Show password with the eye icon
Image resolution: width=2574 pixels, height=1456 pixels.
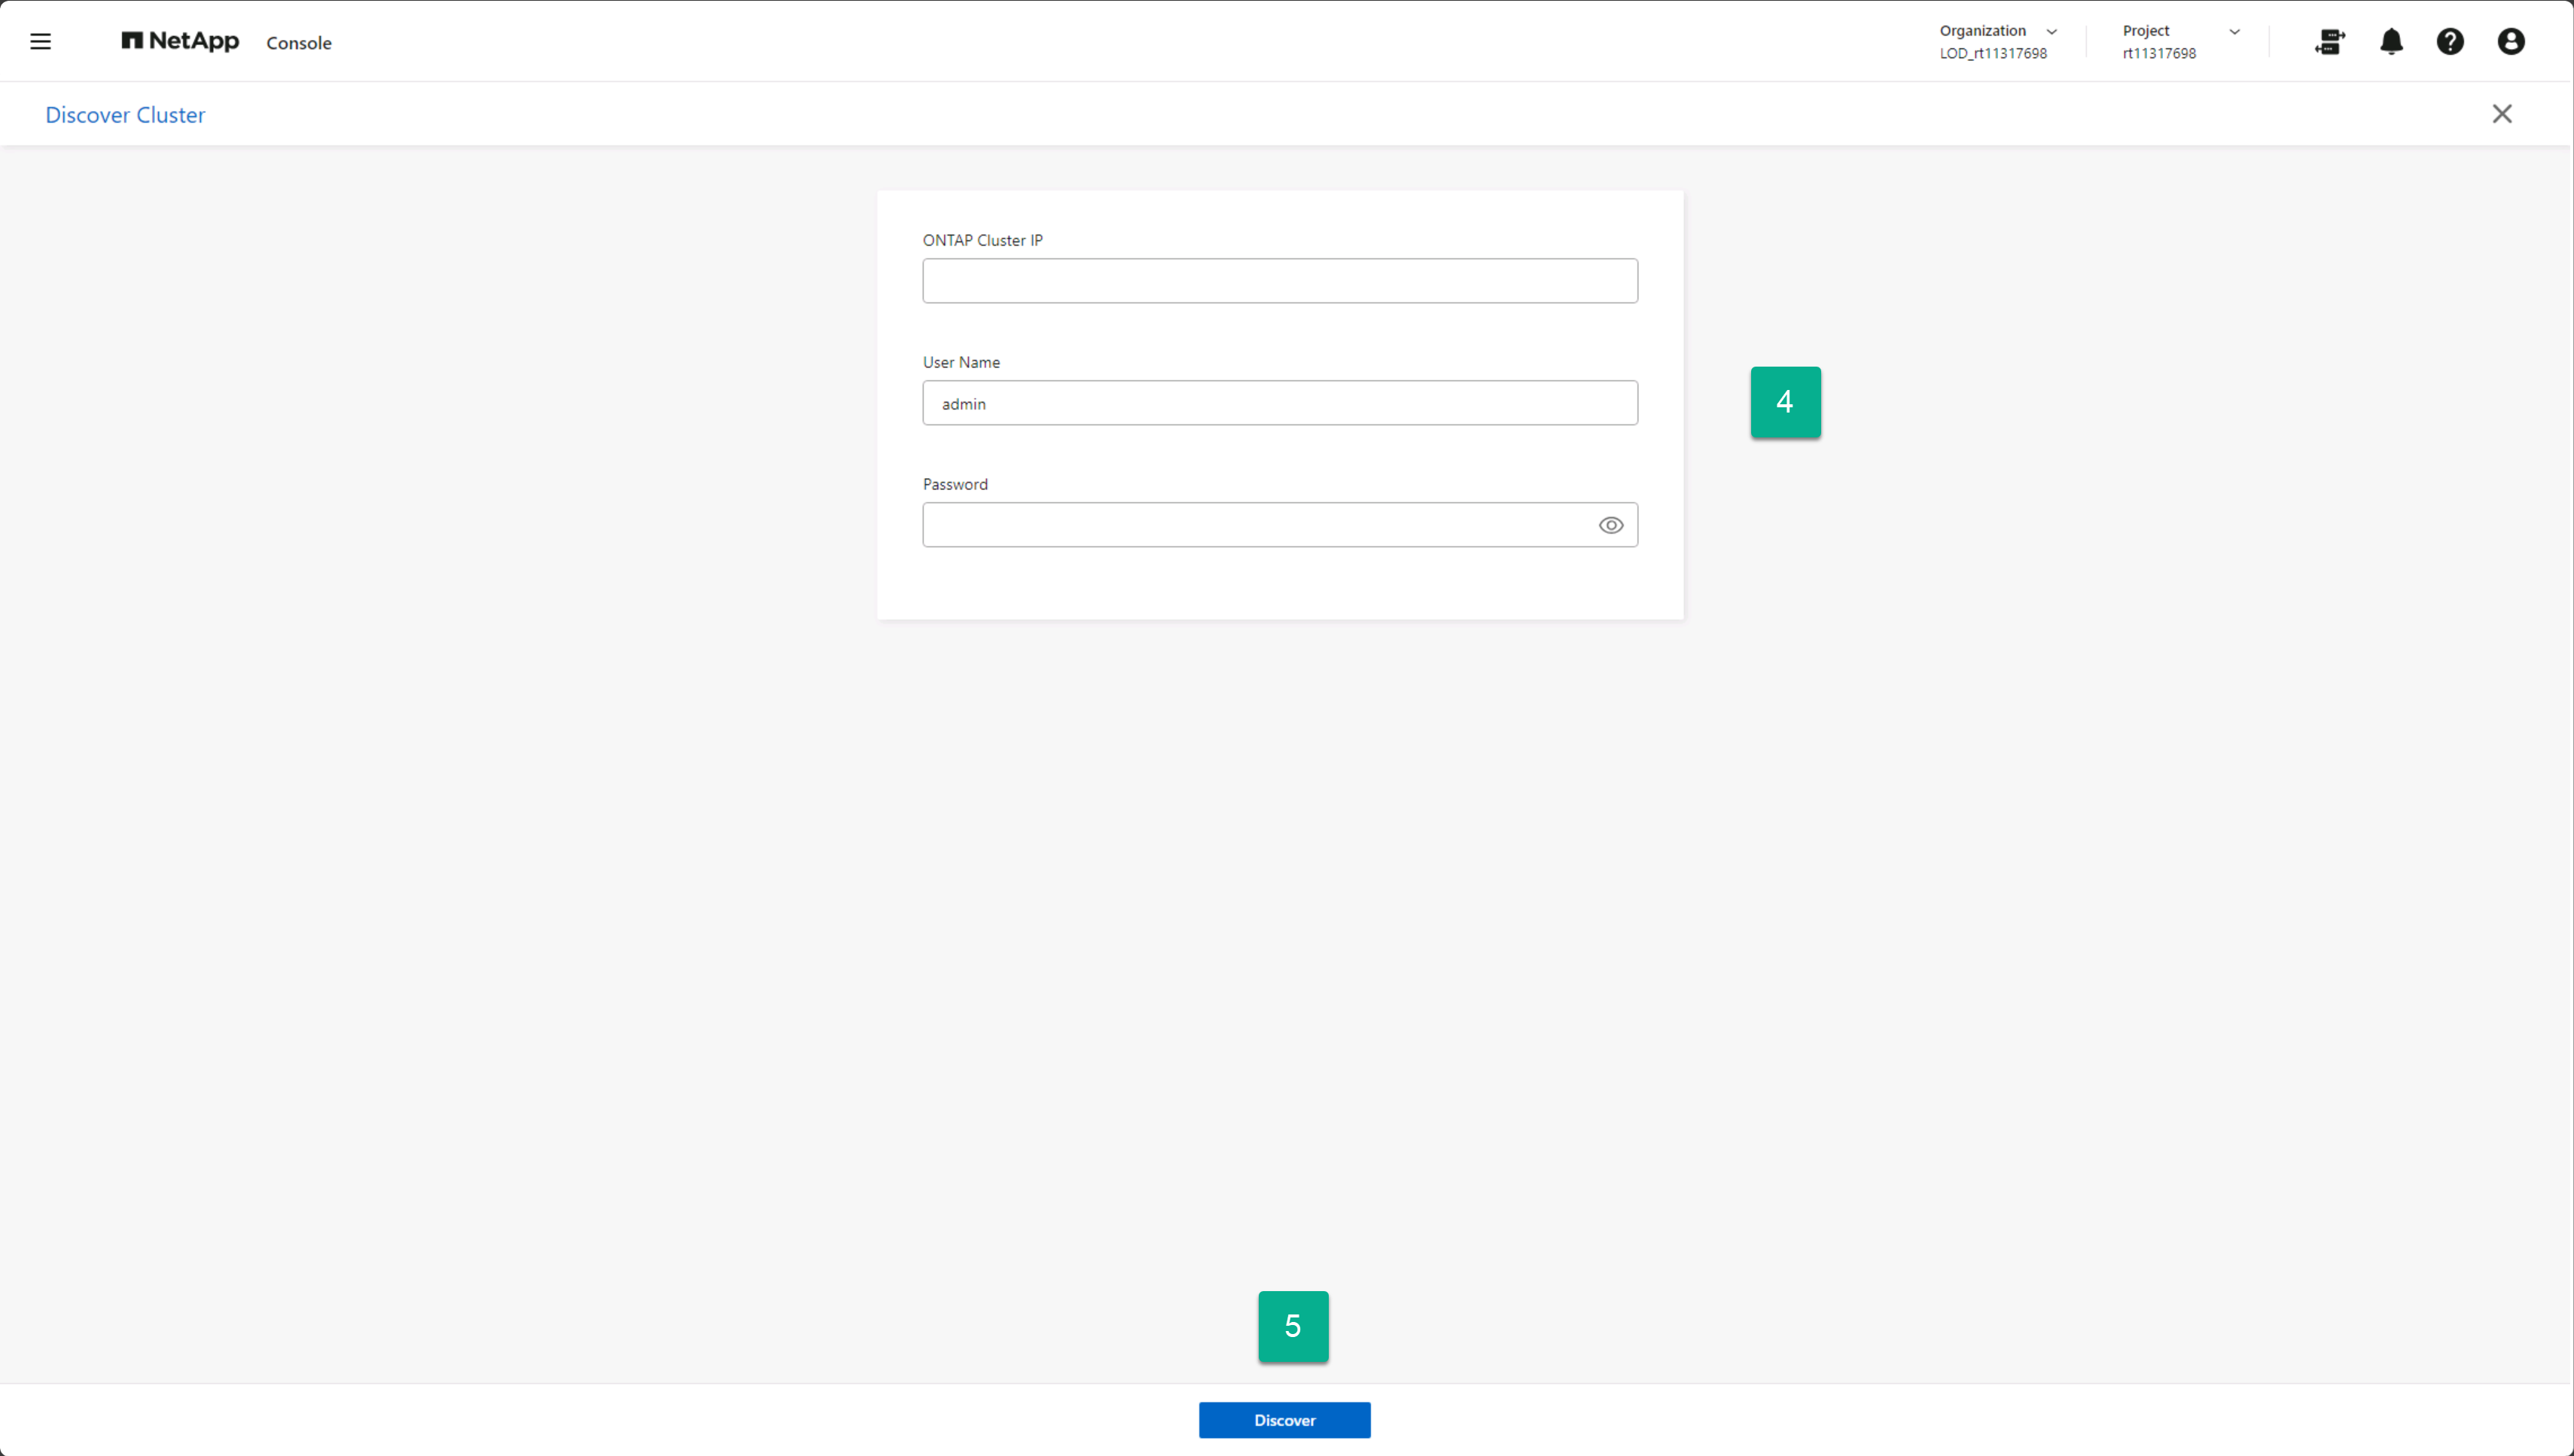tap(1610, 525)
